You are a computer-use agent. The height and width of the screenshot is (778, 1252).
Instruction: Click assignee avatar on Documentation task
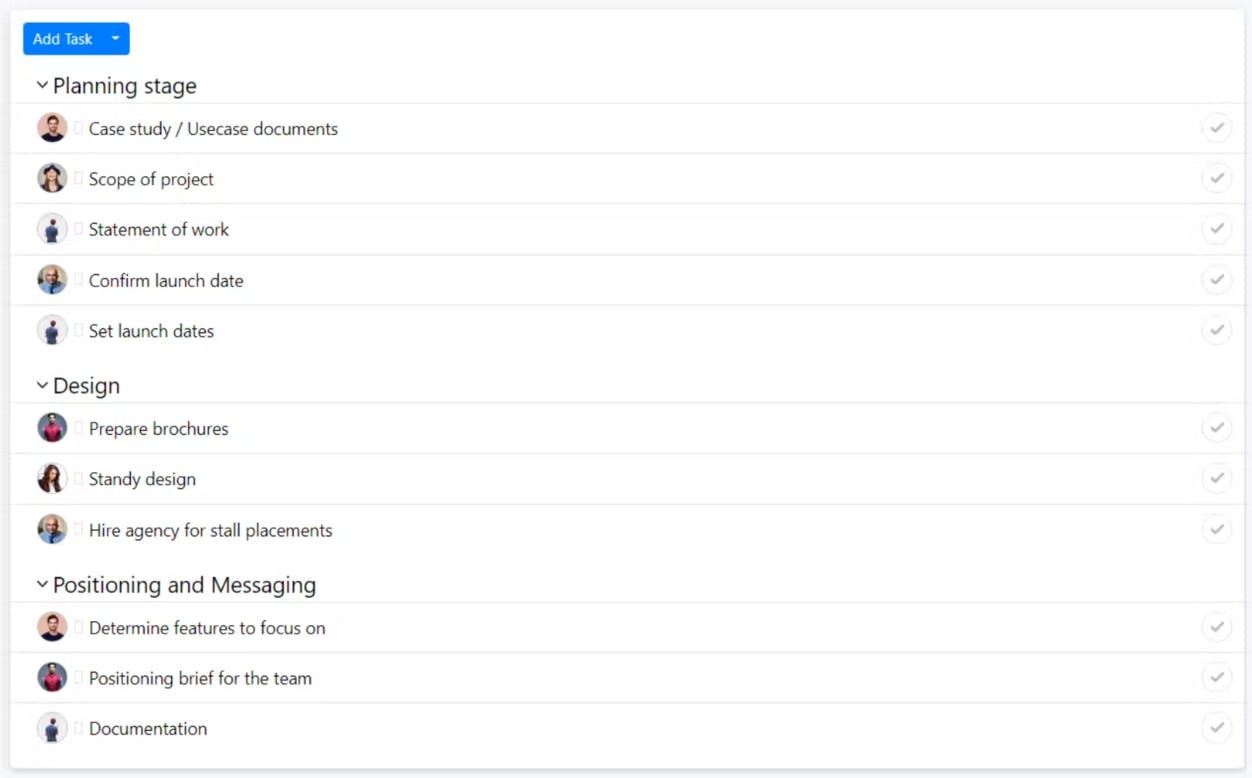point(52,728)
